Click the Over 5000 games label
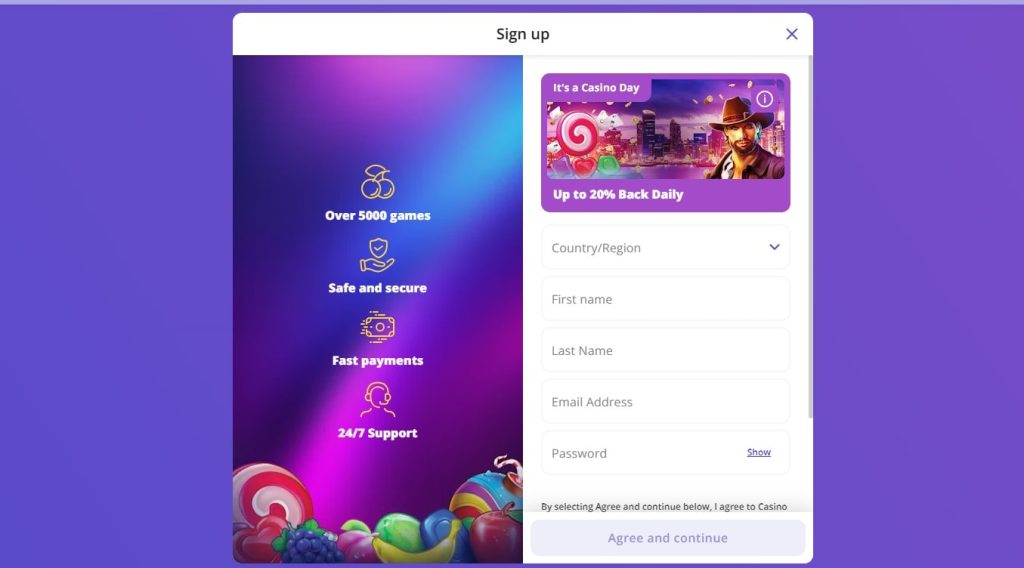Viewport: 1024px width, 568px height. tap(377, 215)
